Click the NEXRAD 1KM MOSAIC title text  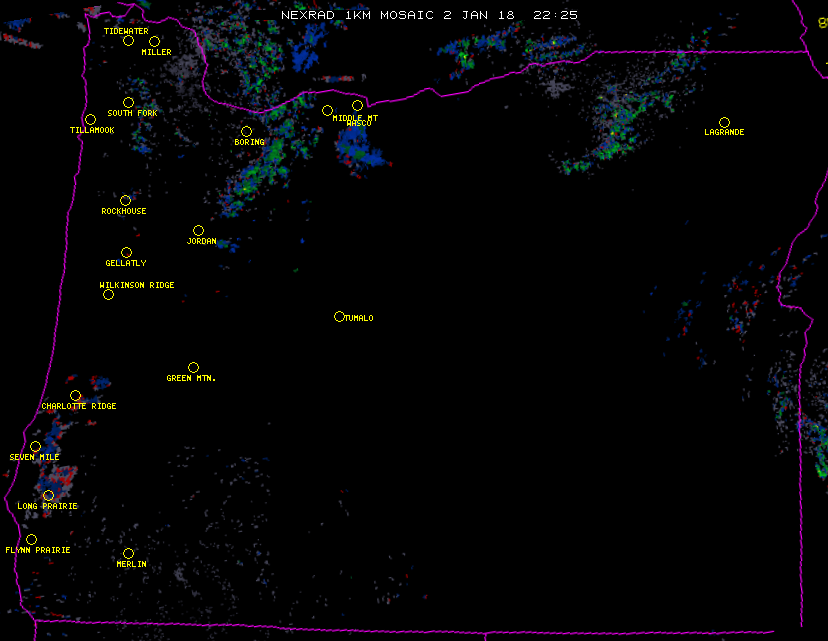[x=428, y=15]
